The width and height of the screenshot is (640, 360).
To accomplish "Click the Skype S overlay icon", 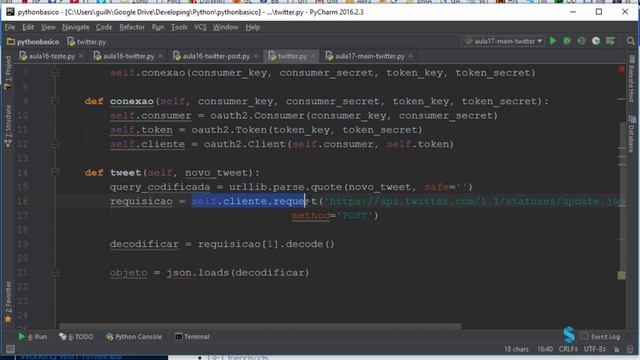I will point(569,335).
